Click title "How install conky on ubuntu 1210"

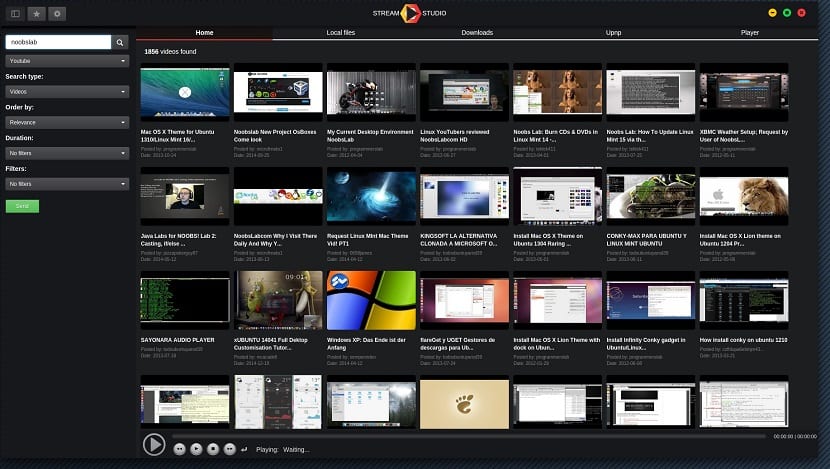pyautogui.click(x=744, y=340)
